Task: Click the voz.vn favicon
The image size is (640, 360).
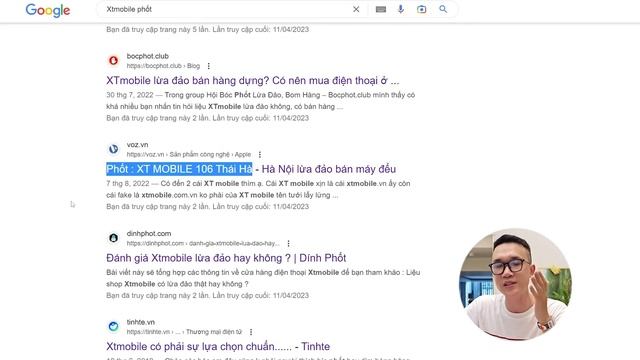Action: [113, 149]
